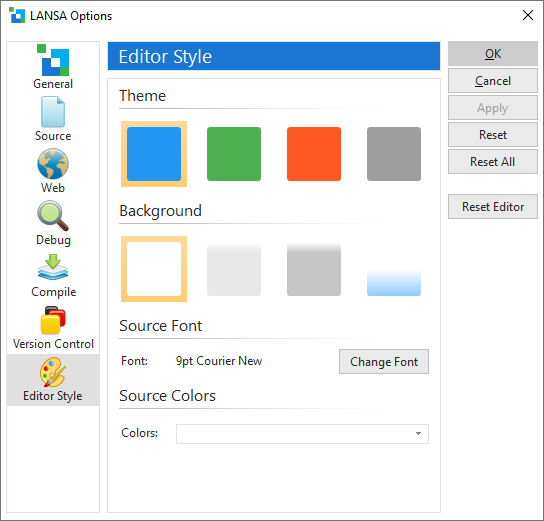This screenshot has width=544, height=521.
Task: Confirm the dialog with OK
Action: click(x=493, y=53)
